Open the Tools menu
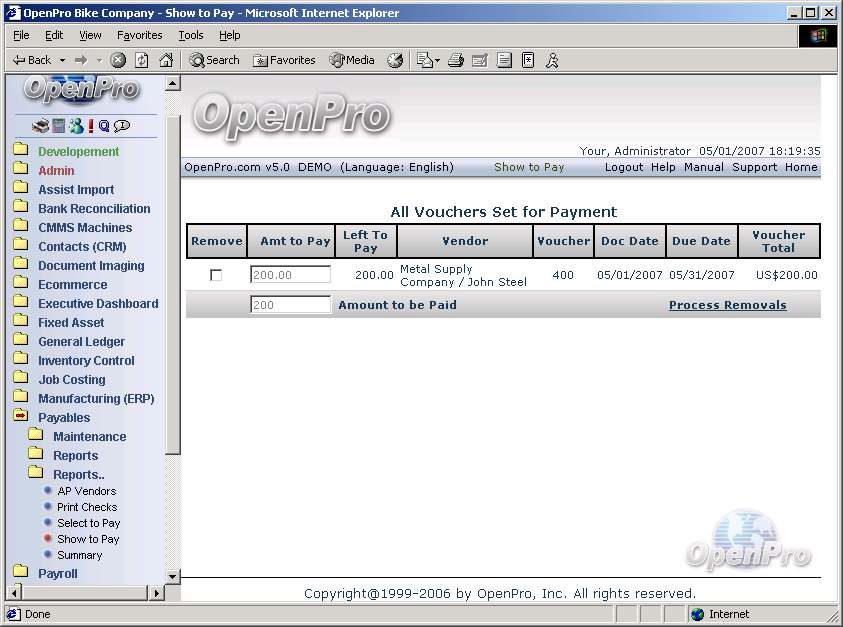Screen dimensions: 843x627 coord(190,35)
